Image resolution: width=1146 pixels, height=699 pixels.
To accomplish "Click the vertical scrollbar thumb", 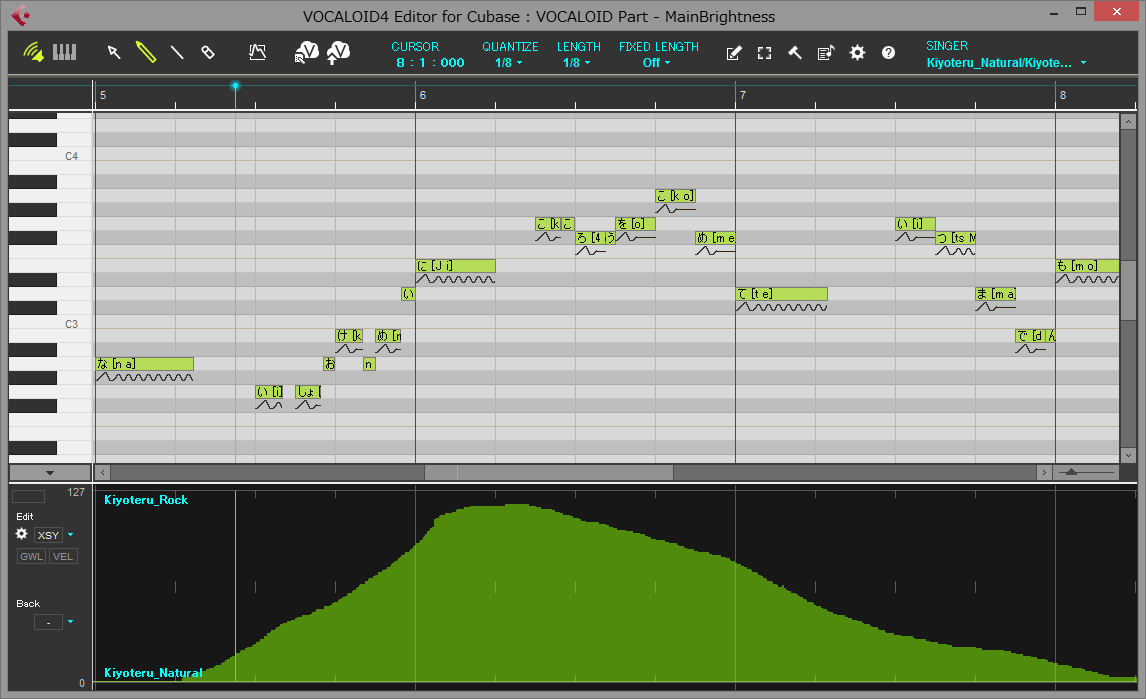I will point(1128,290).
